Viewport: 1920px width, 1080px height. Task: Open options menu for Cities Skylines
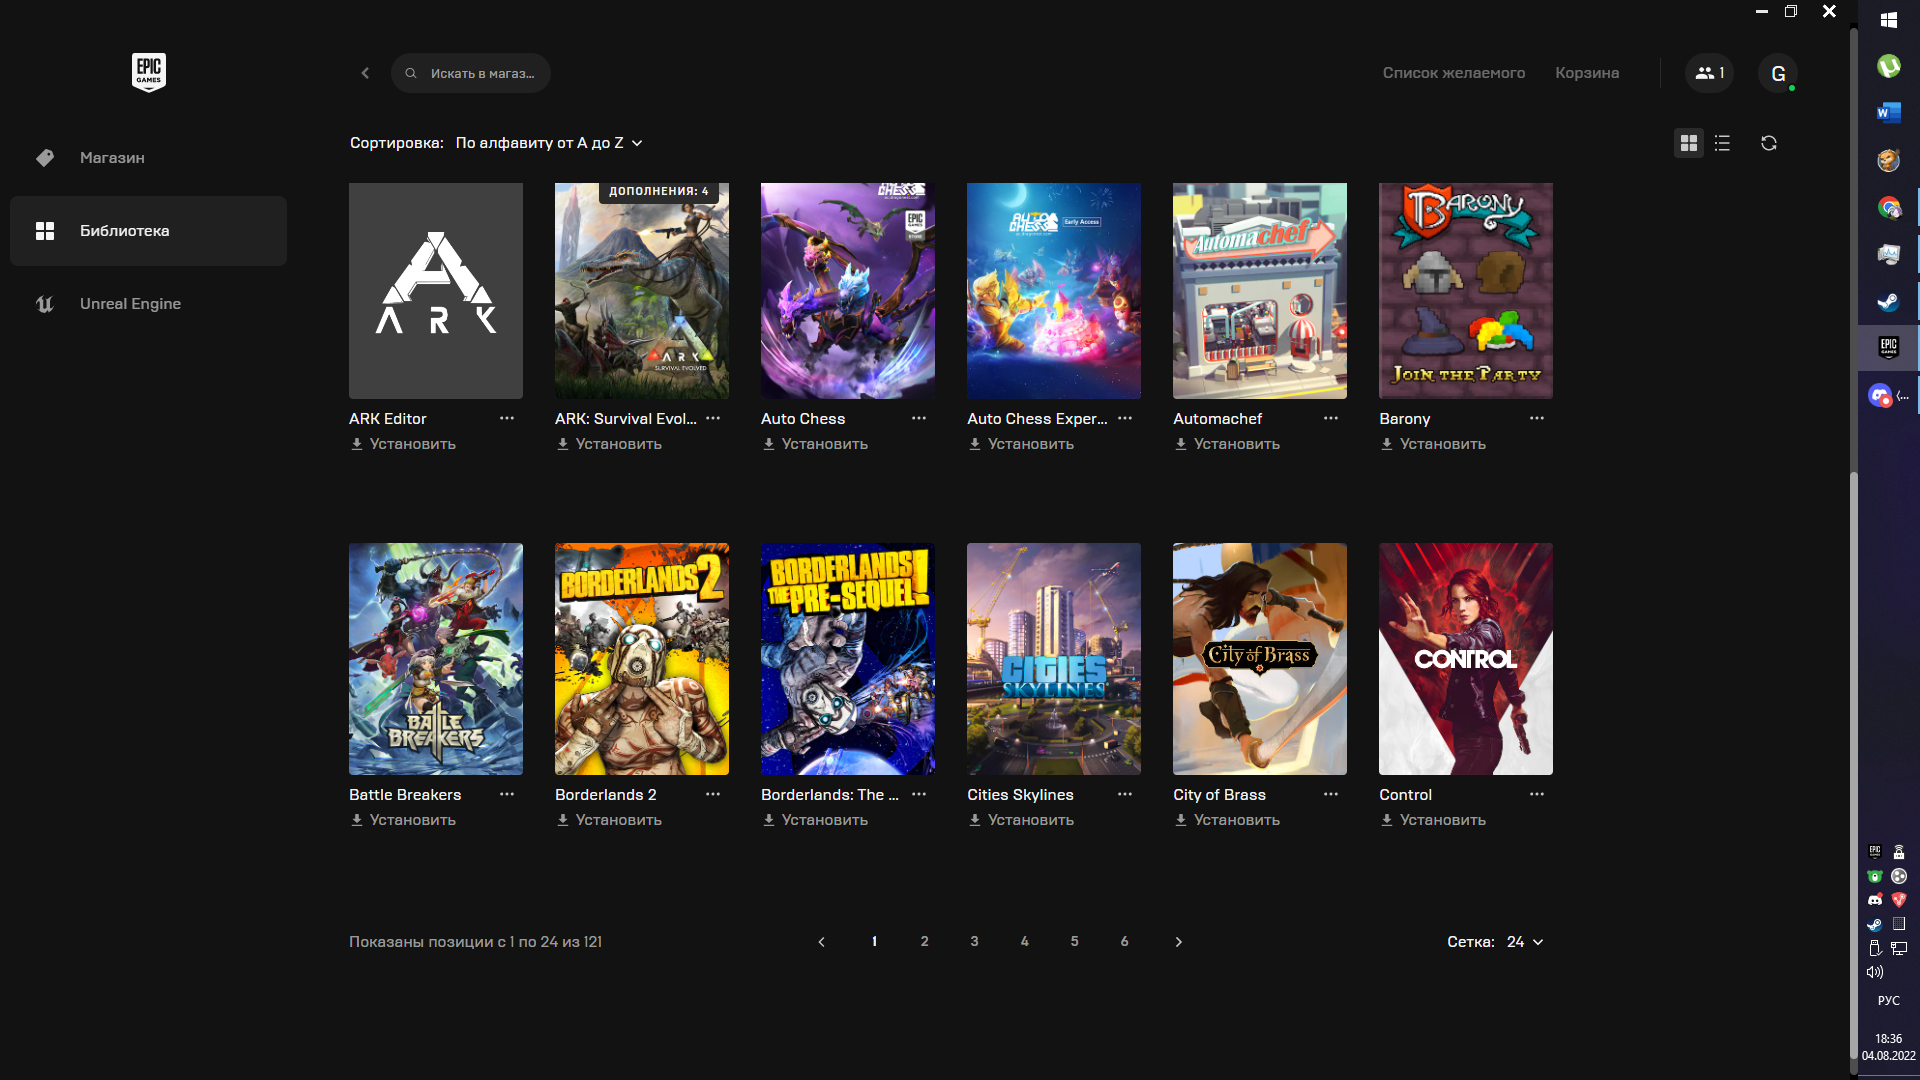click(x=1125, y=794)
